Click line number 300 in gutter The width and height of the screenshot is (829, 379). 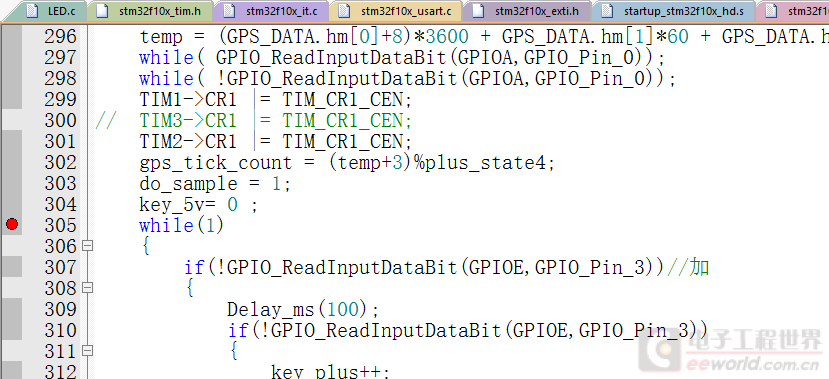tap(60, 121)
